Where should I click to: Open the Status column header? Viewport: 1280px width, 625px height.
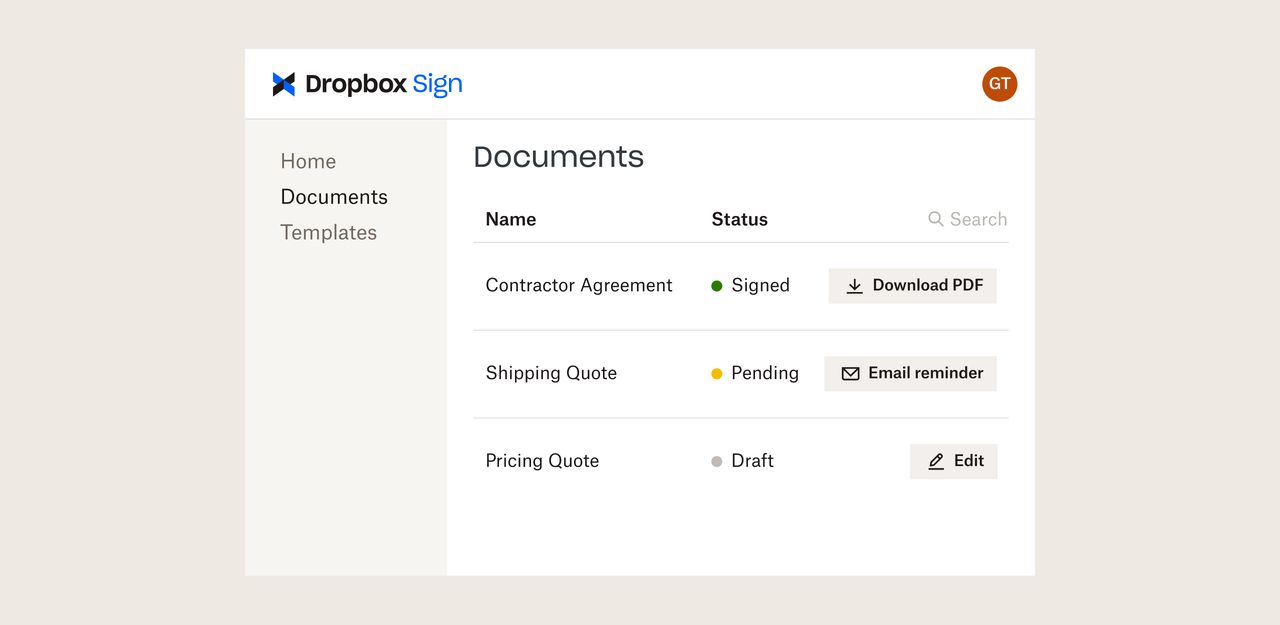click(739, 219)
